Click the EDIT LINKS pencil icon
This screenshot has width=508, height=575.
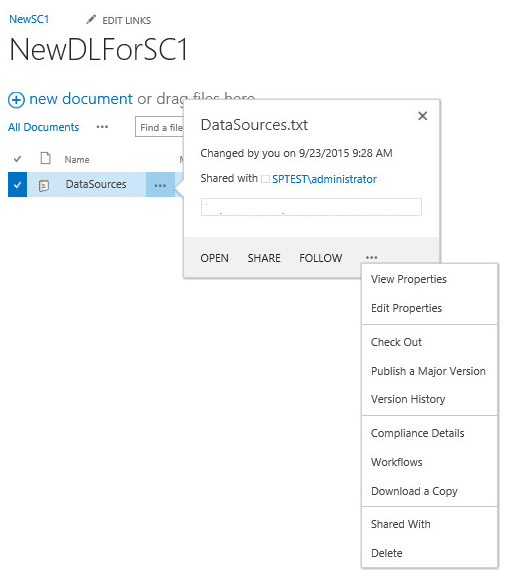tap(91, 19)
